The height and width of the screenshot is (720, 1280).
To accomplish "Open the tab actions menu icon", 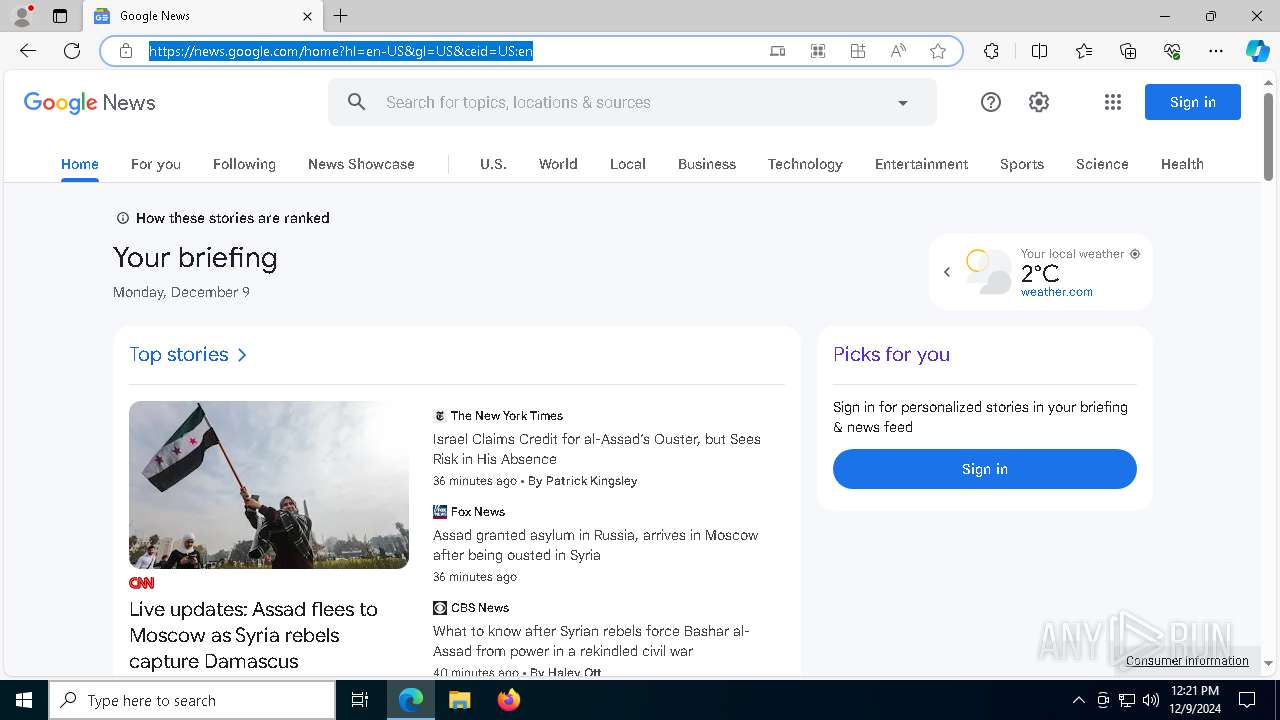I will pos(60,16).
